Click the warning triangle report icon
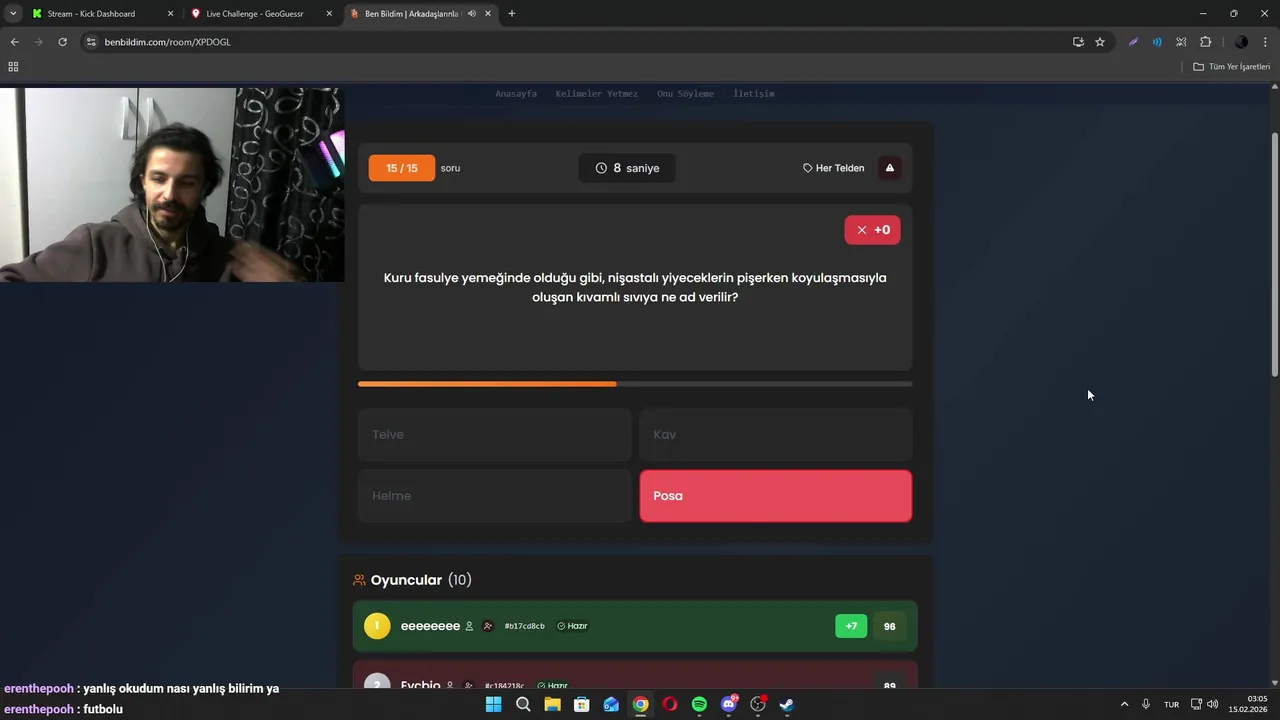Image resolution: width=1280 pixels, height=720 pixels. point(890,168)
